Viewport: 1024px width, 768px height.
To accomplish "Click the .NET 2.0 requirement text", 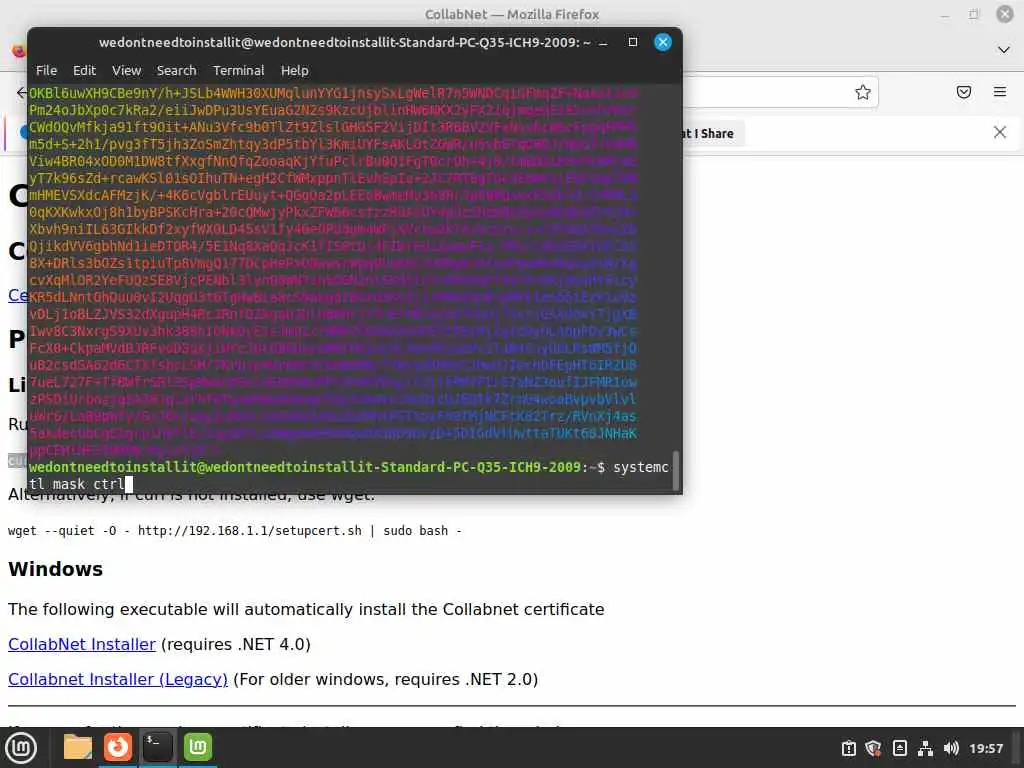I will 385,680.
